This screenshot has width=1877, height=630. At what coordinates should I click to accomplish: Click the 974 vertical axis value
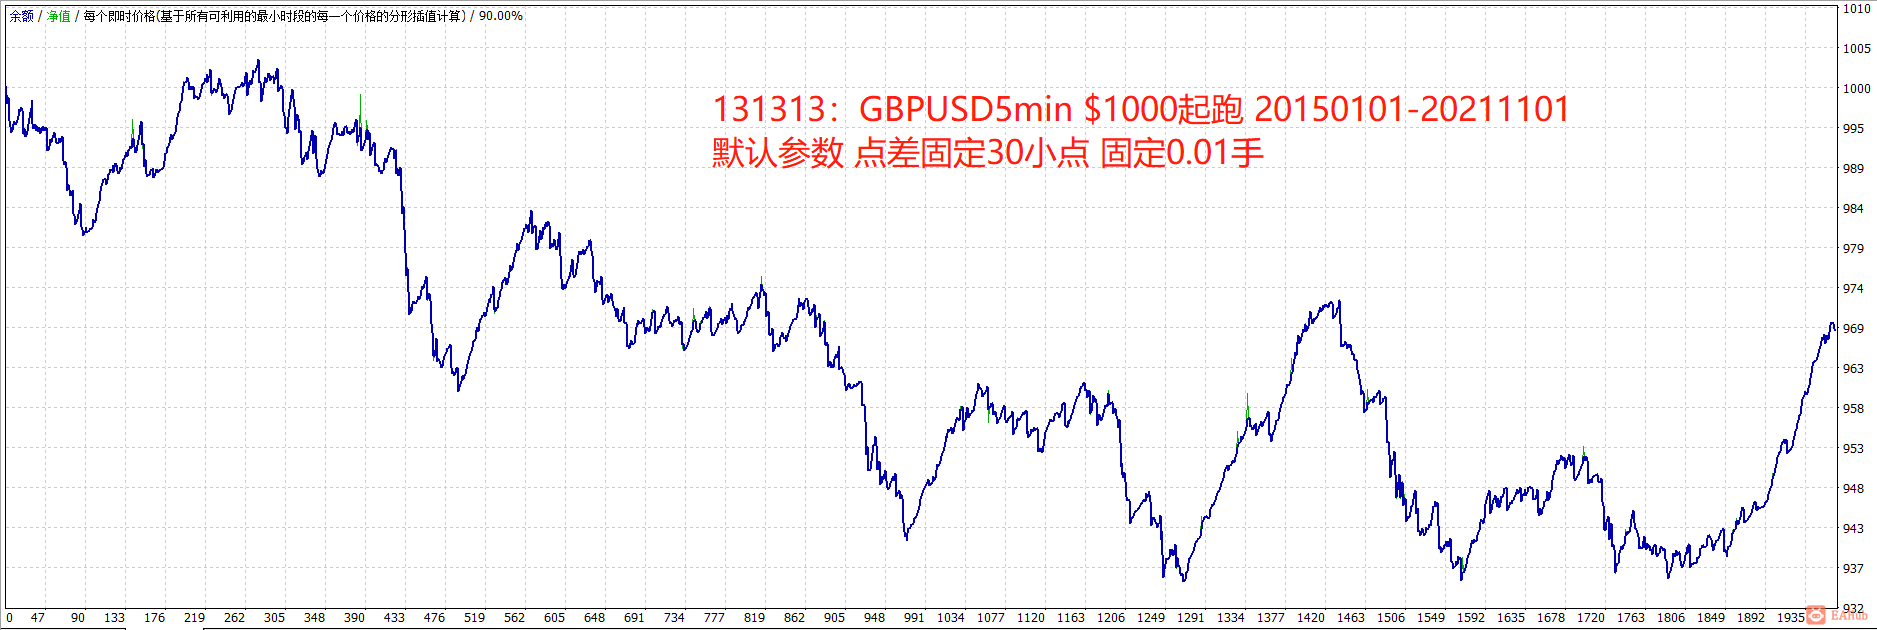pyautogui.click(x=1853, y=289)
